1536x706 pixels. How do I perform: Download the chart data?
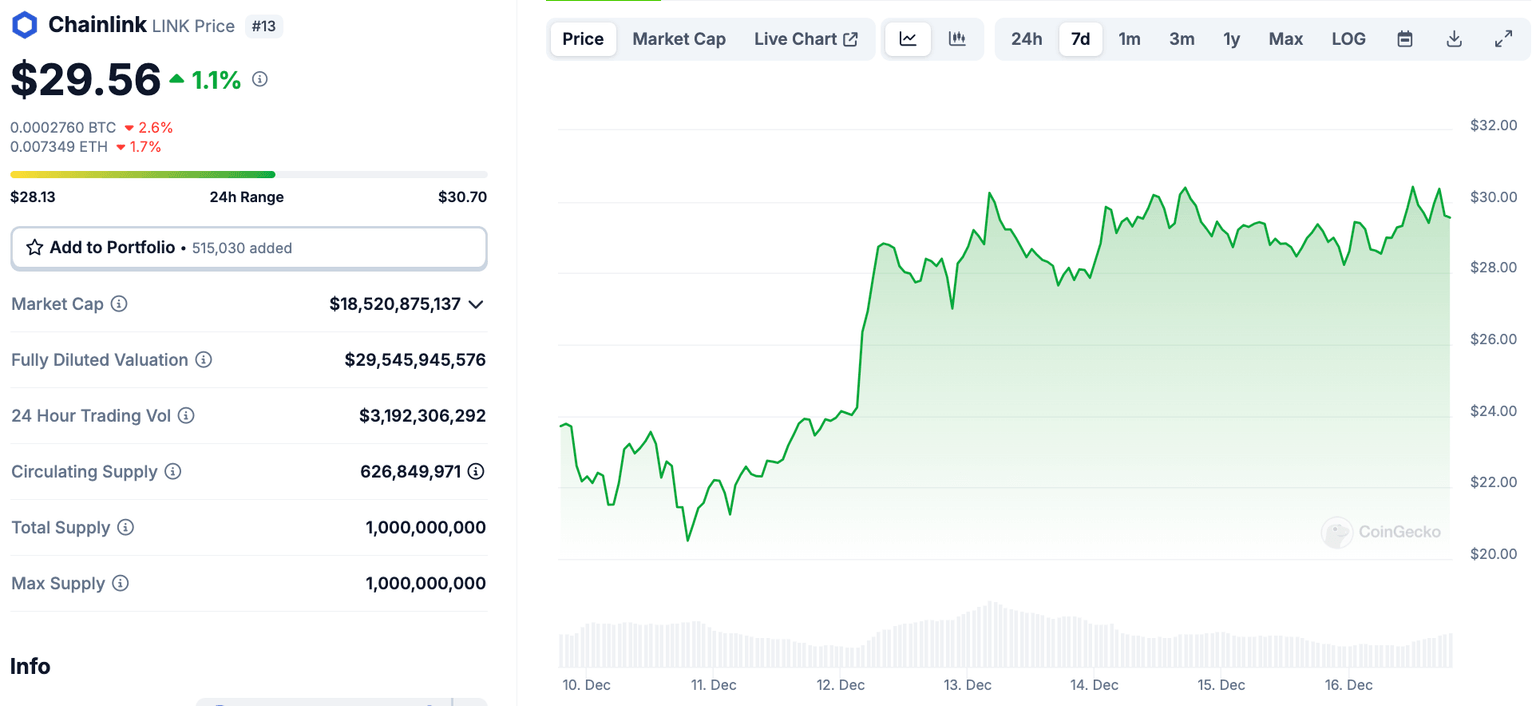click(1454, 39)
